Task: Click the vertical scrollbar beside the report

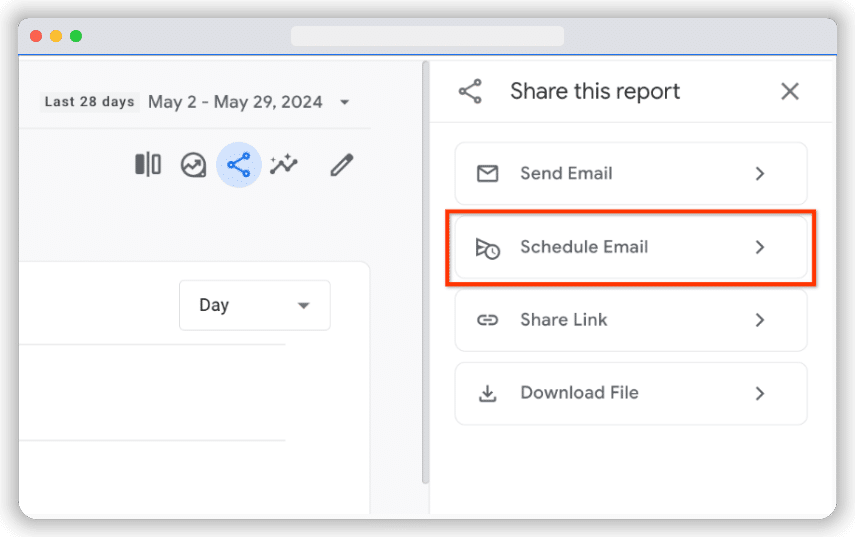Action: [x=426, y=272]
